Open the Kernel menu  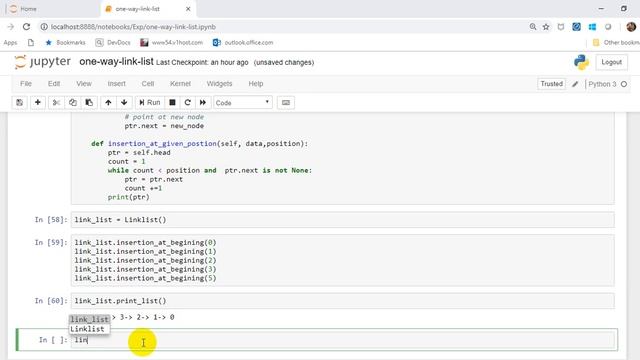(180, 84)
